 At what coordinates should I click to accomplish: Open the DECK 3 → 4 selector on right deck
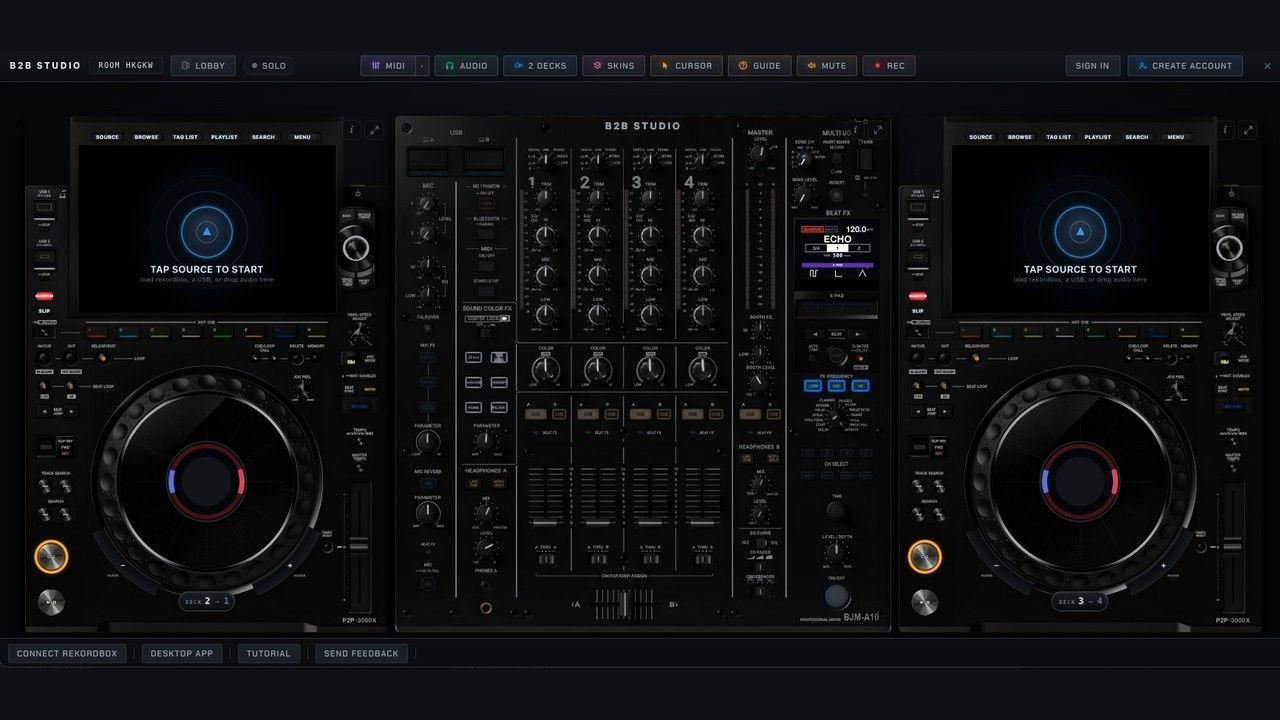click(1080, 601)
